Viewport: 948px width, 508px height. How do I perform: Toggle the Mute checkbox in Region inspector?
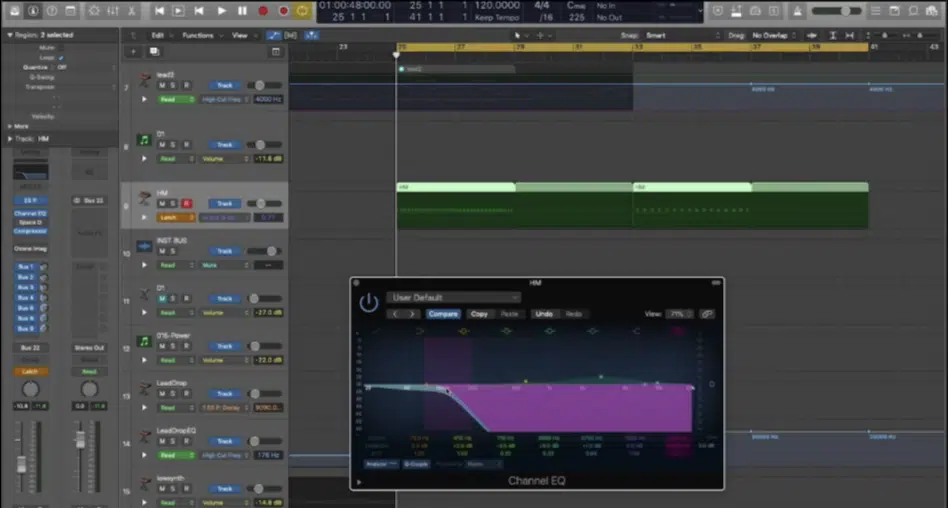pos(61,48)
